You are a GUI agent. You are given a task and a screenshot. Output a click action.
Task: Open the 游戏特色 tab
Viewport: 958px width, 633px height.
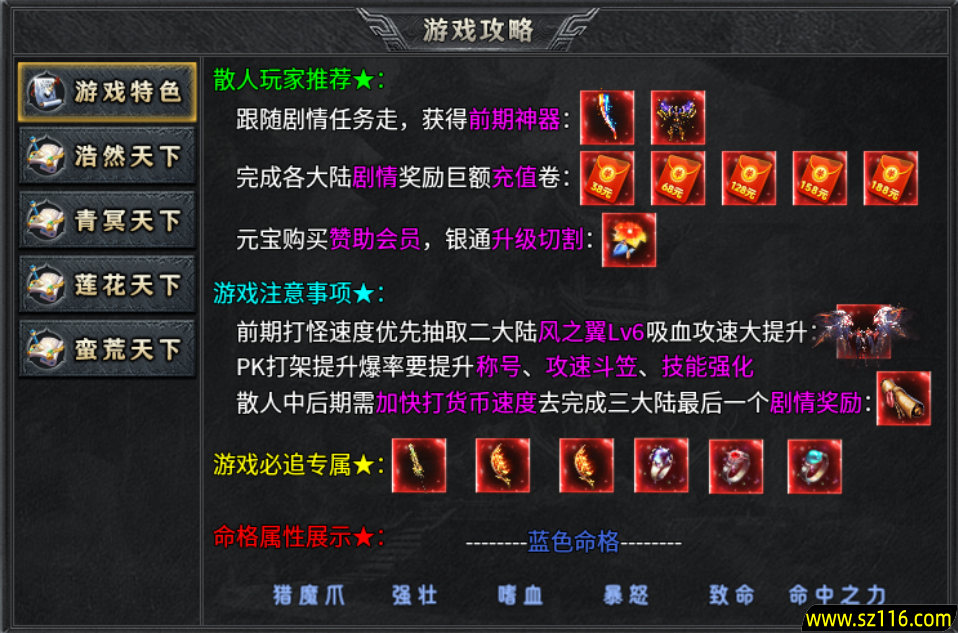coord(108,92)
